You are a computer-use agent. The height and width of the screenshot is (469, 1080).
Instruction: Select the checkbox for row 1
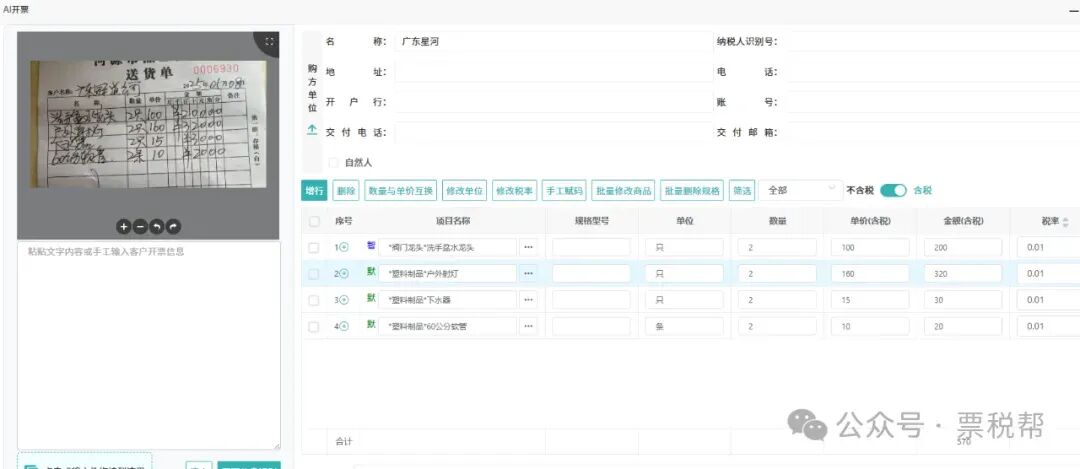[314, 247]
